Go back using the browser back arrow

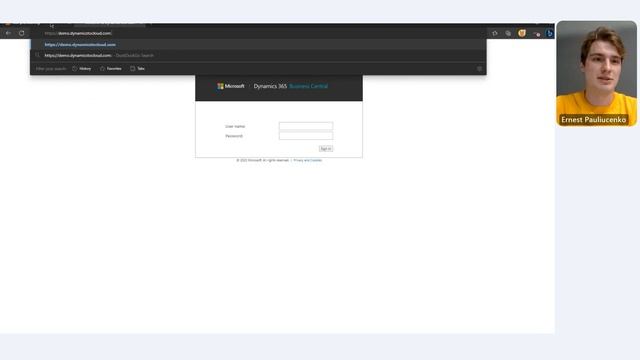[x=8, y=33]
